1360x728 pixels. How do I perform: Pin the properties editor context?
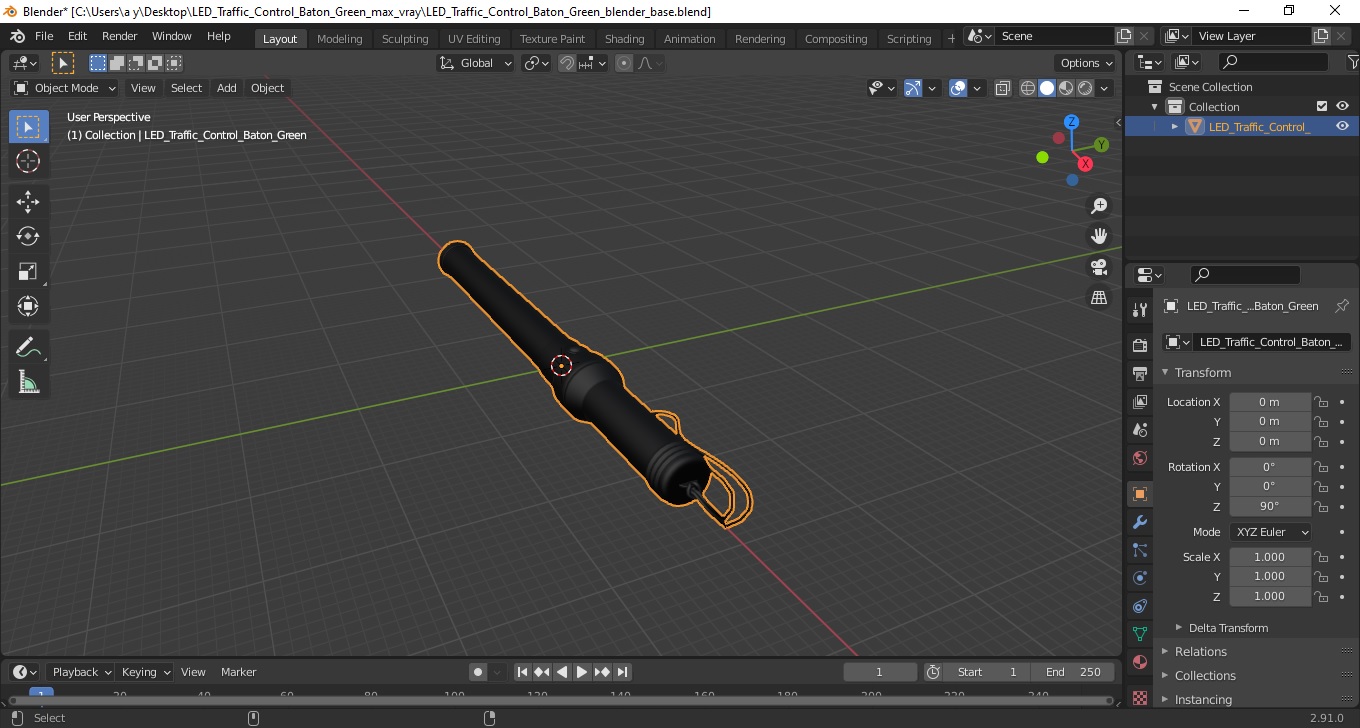point(1342,306)
